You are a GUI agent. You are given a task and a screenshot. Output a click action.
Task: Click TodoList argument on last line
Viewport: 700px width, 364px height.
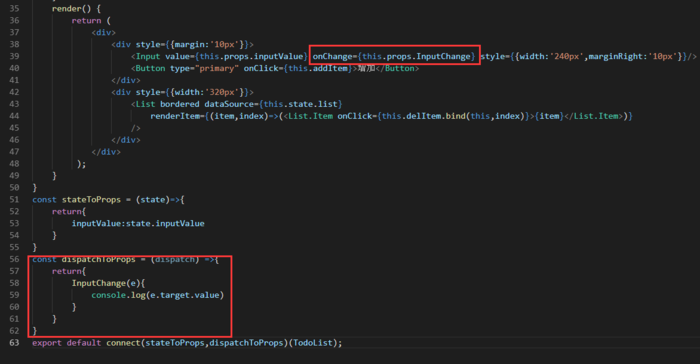click(312, 343)
